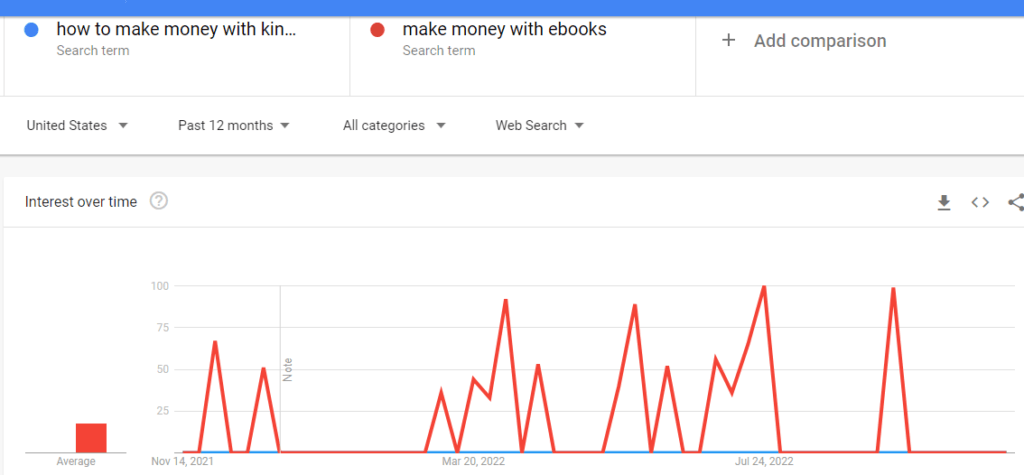Edit the 'how to make money with kin...' term
The width and height of the screenshot is (1024, 475).
pos(176,29)
